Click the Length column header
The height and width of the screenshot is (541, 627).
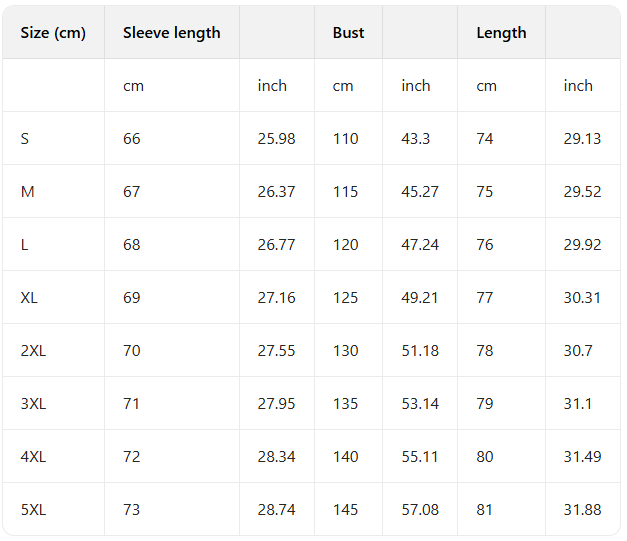click(501, 33)
